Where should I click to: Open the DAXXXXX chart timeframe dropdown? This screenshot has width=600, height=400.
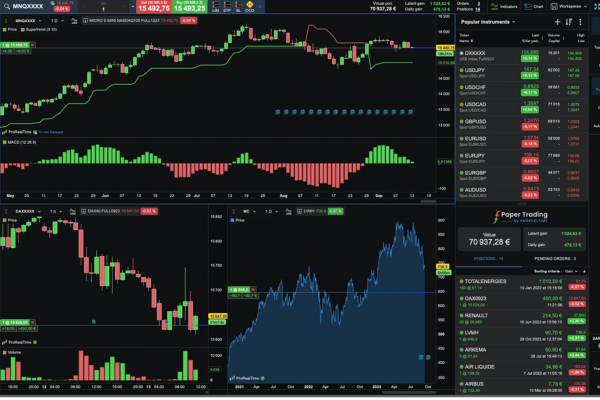pyautogui.click(x=58, y=212)
